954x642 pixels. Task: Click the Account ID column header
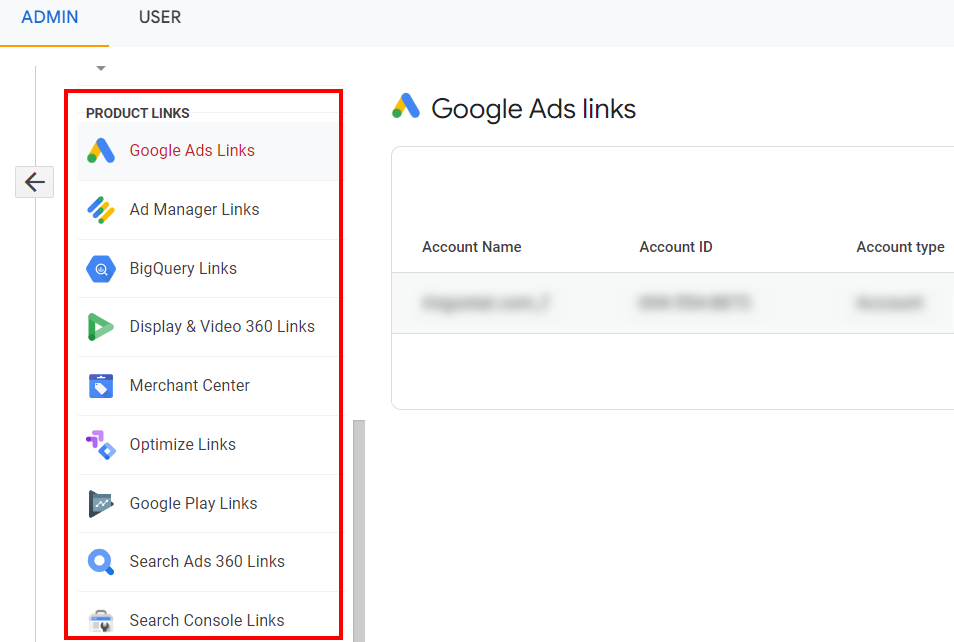coord(675,247)
